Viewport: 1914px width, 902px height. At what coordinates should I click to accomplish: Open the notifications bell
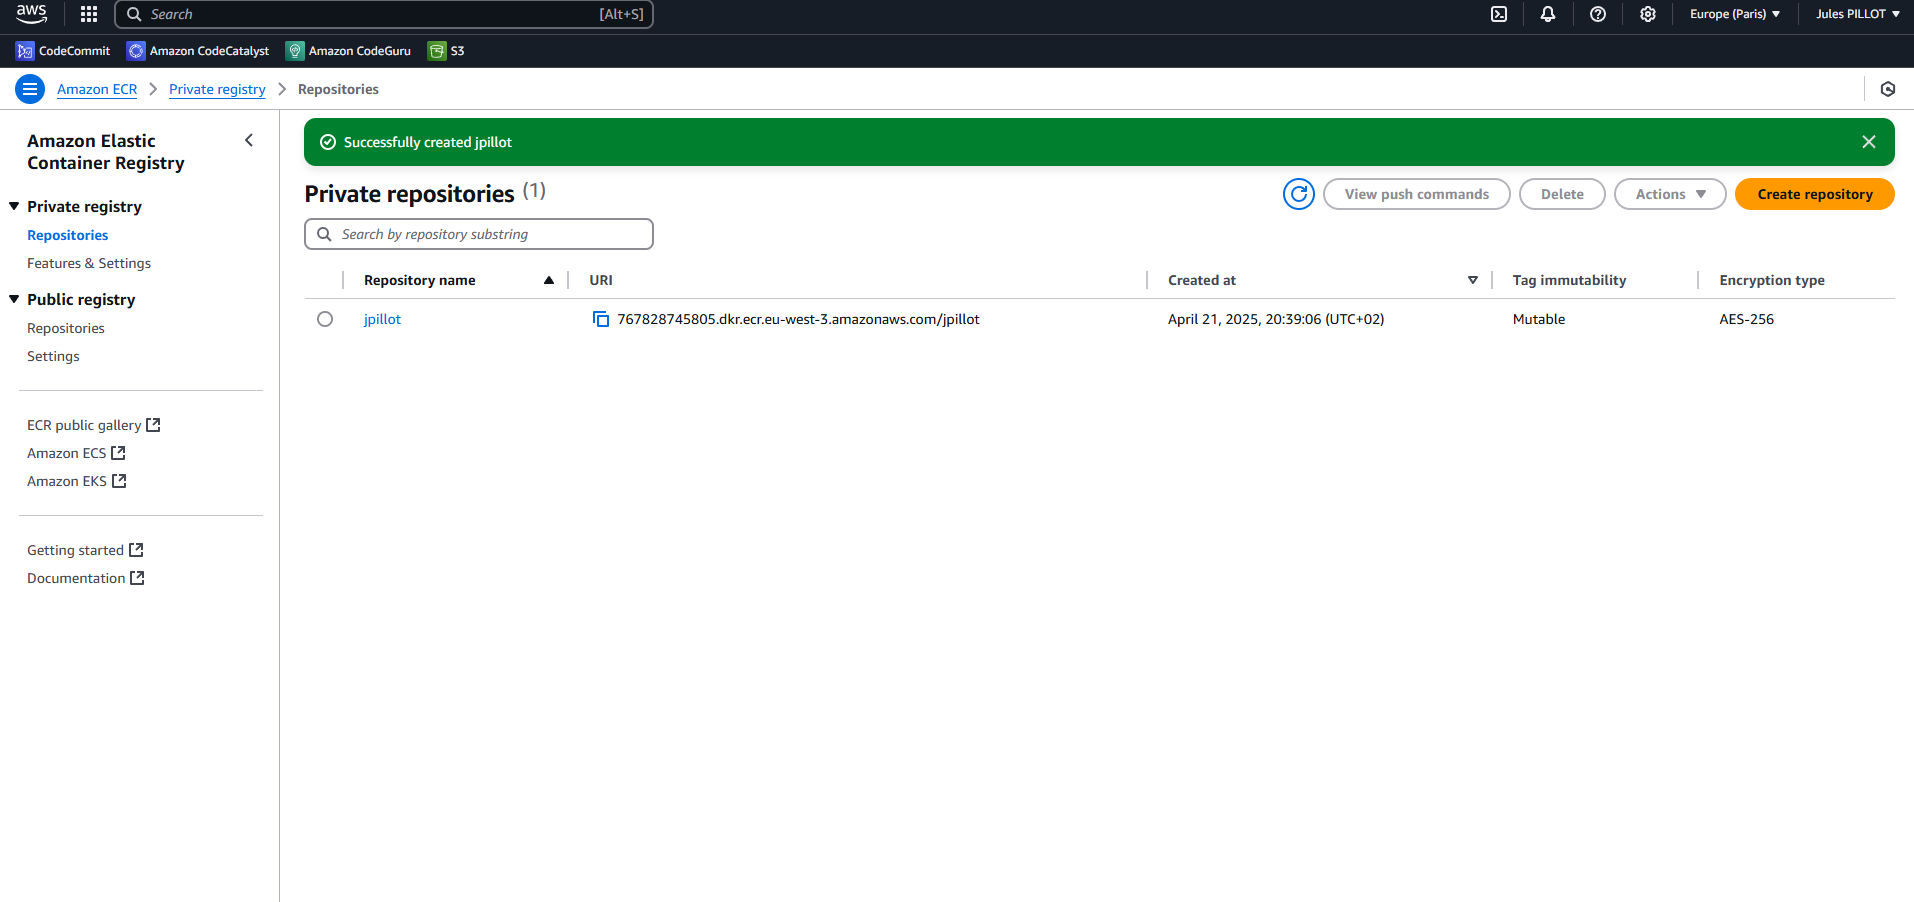[x=1547, y=14]
